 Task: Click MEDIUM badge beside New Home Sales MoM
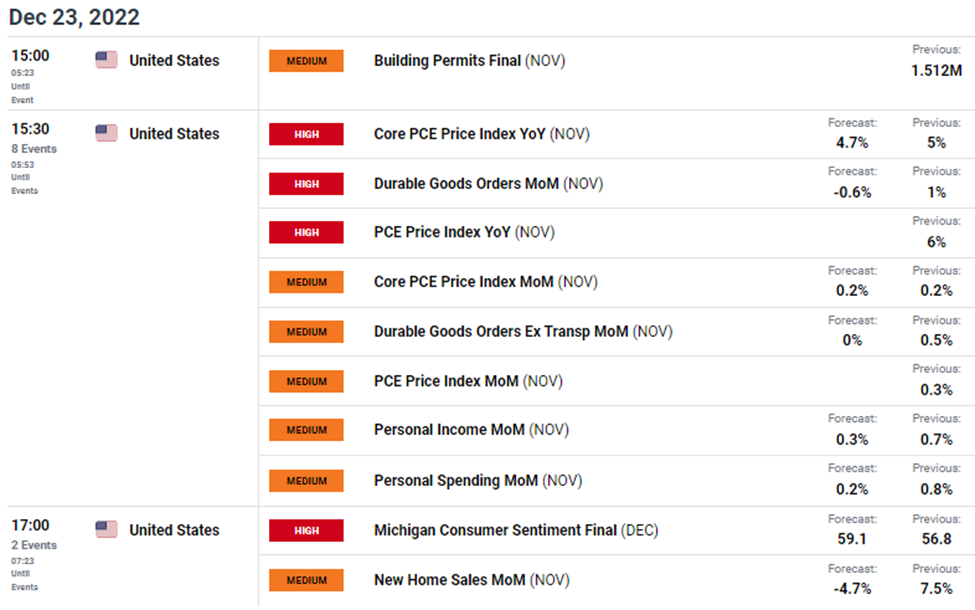pyautogui.click(x=306, y=580)
